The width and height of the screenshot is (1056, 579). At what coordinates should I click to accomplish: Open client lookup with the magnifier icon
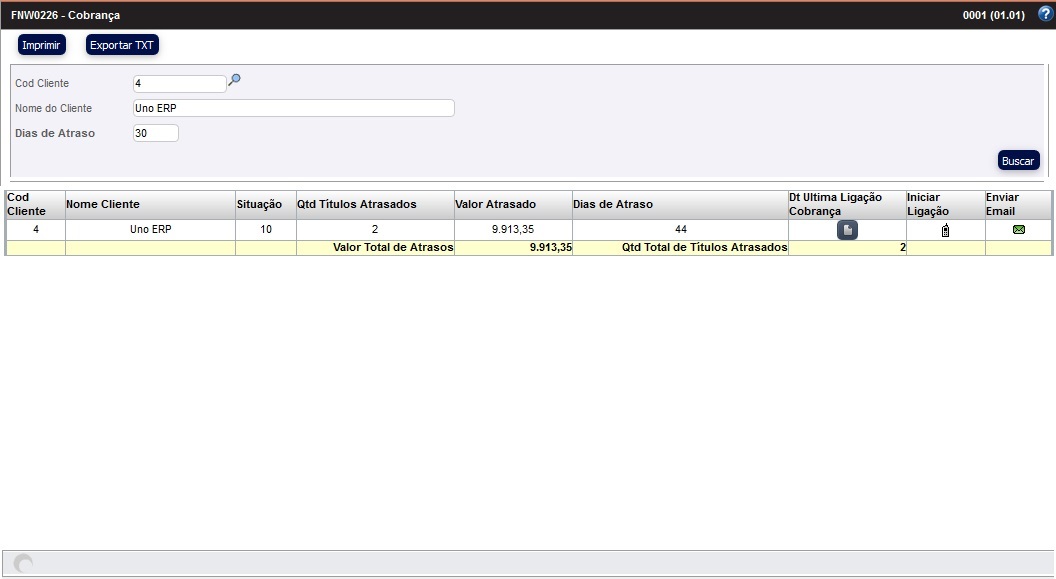(235, 81)
